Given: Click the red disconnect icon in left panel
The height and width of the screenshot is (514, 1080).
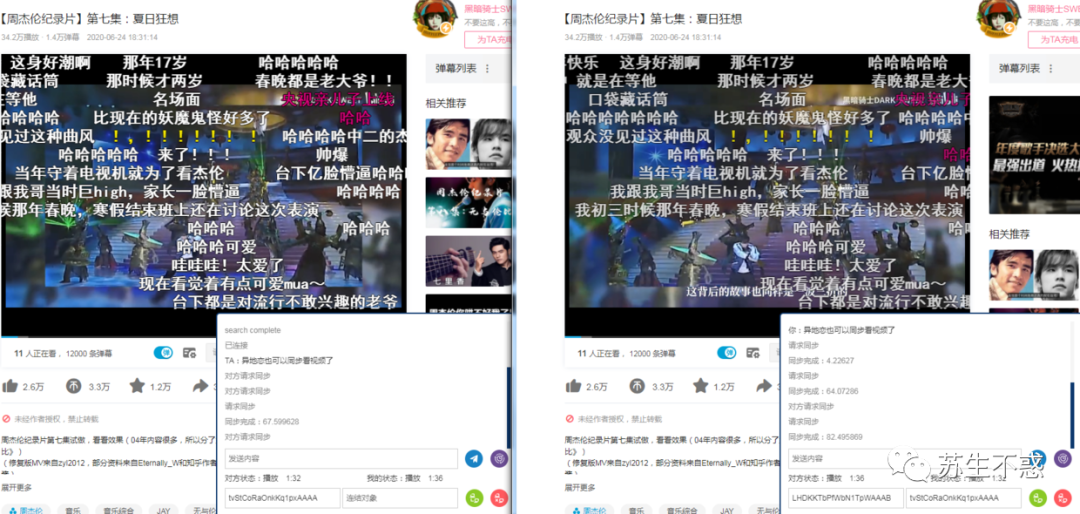Looking at the screenshot, I should [499, 497].
